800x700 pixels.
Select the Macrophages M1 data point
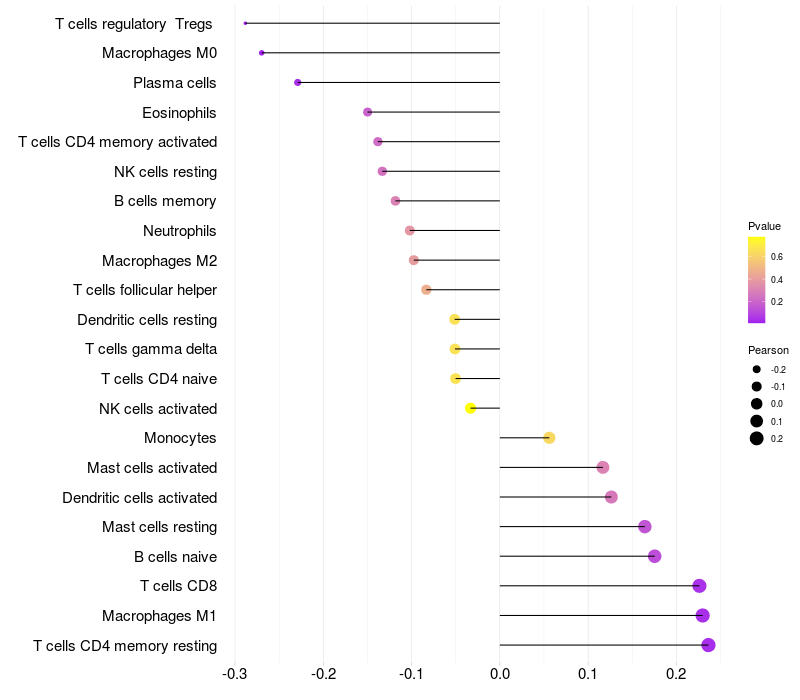(x=702, y=615)
